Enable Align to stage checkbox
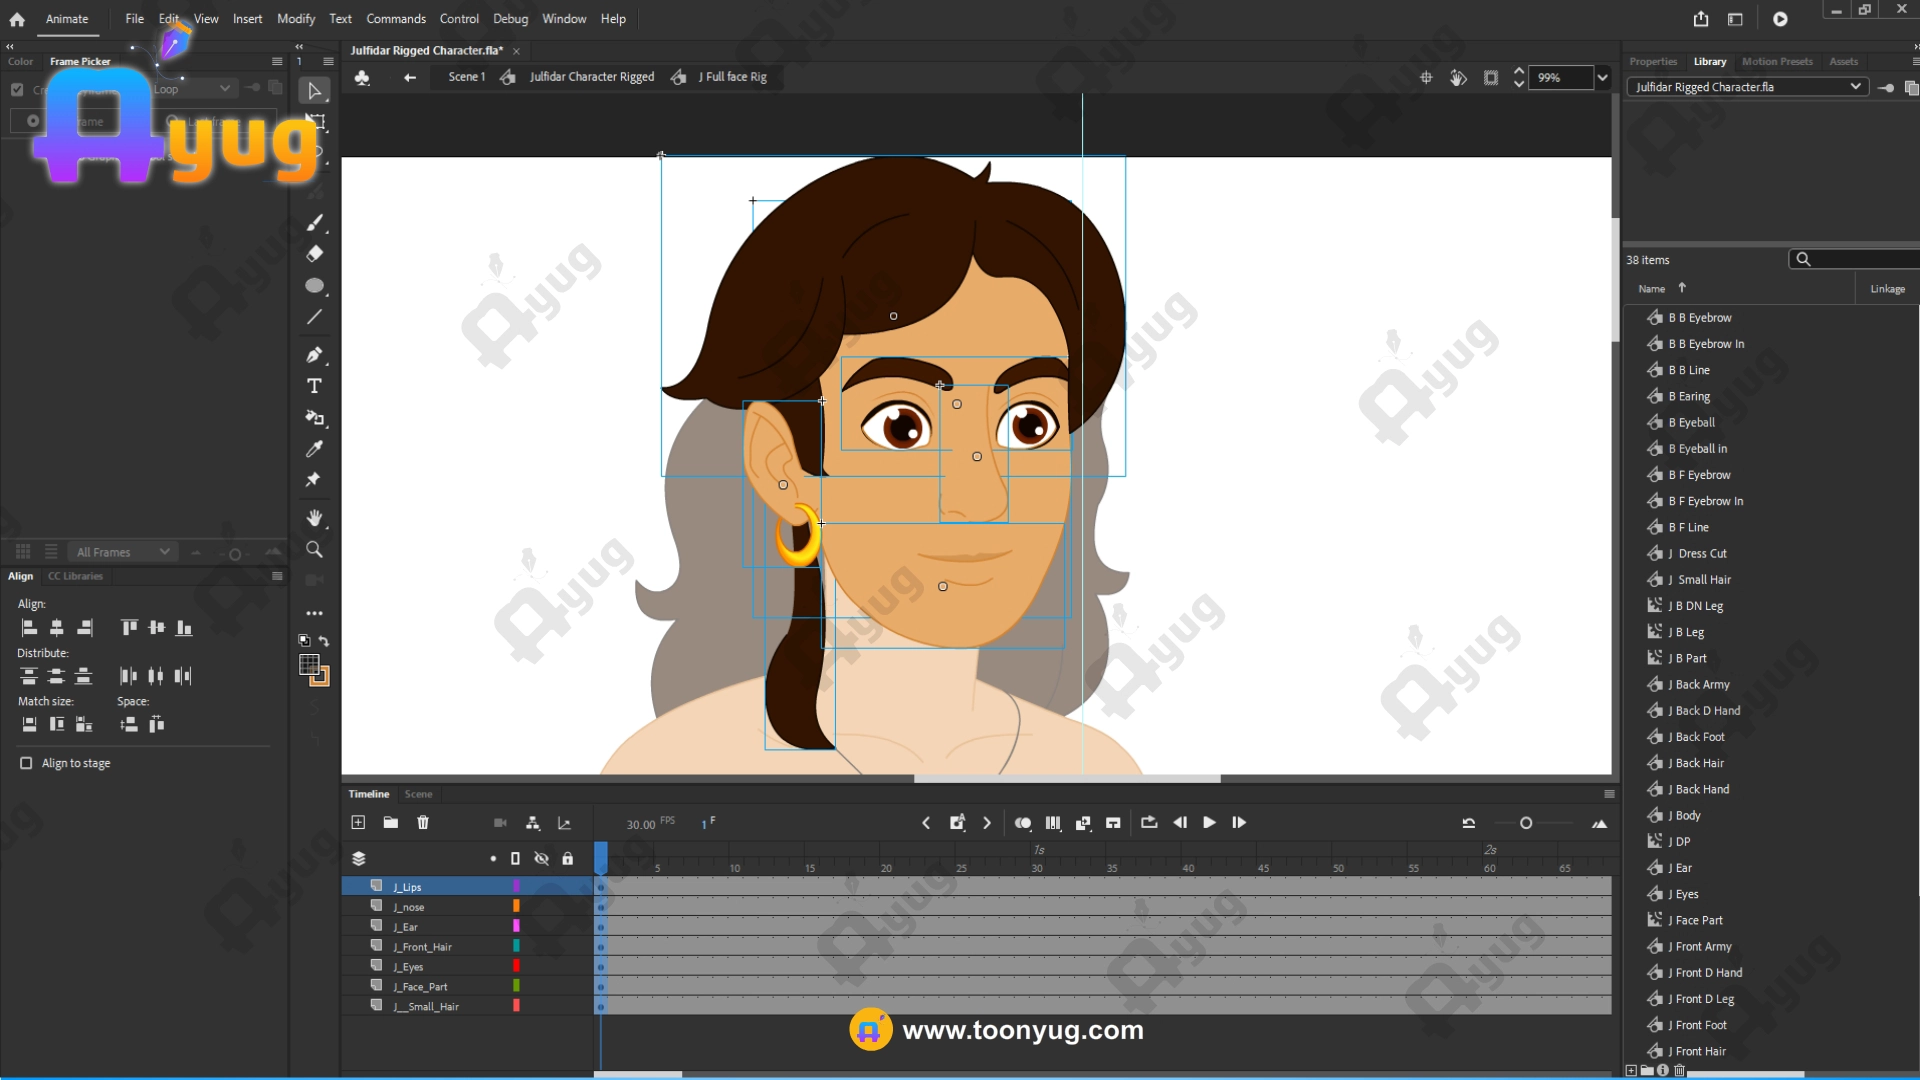The height and width of the screenshot is (1080, 1920). (x=26, y=763)
